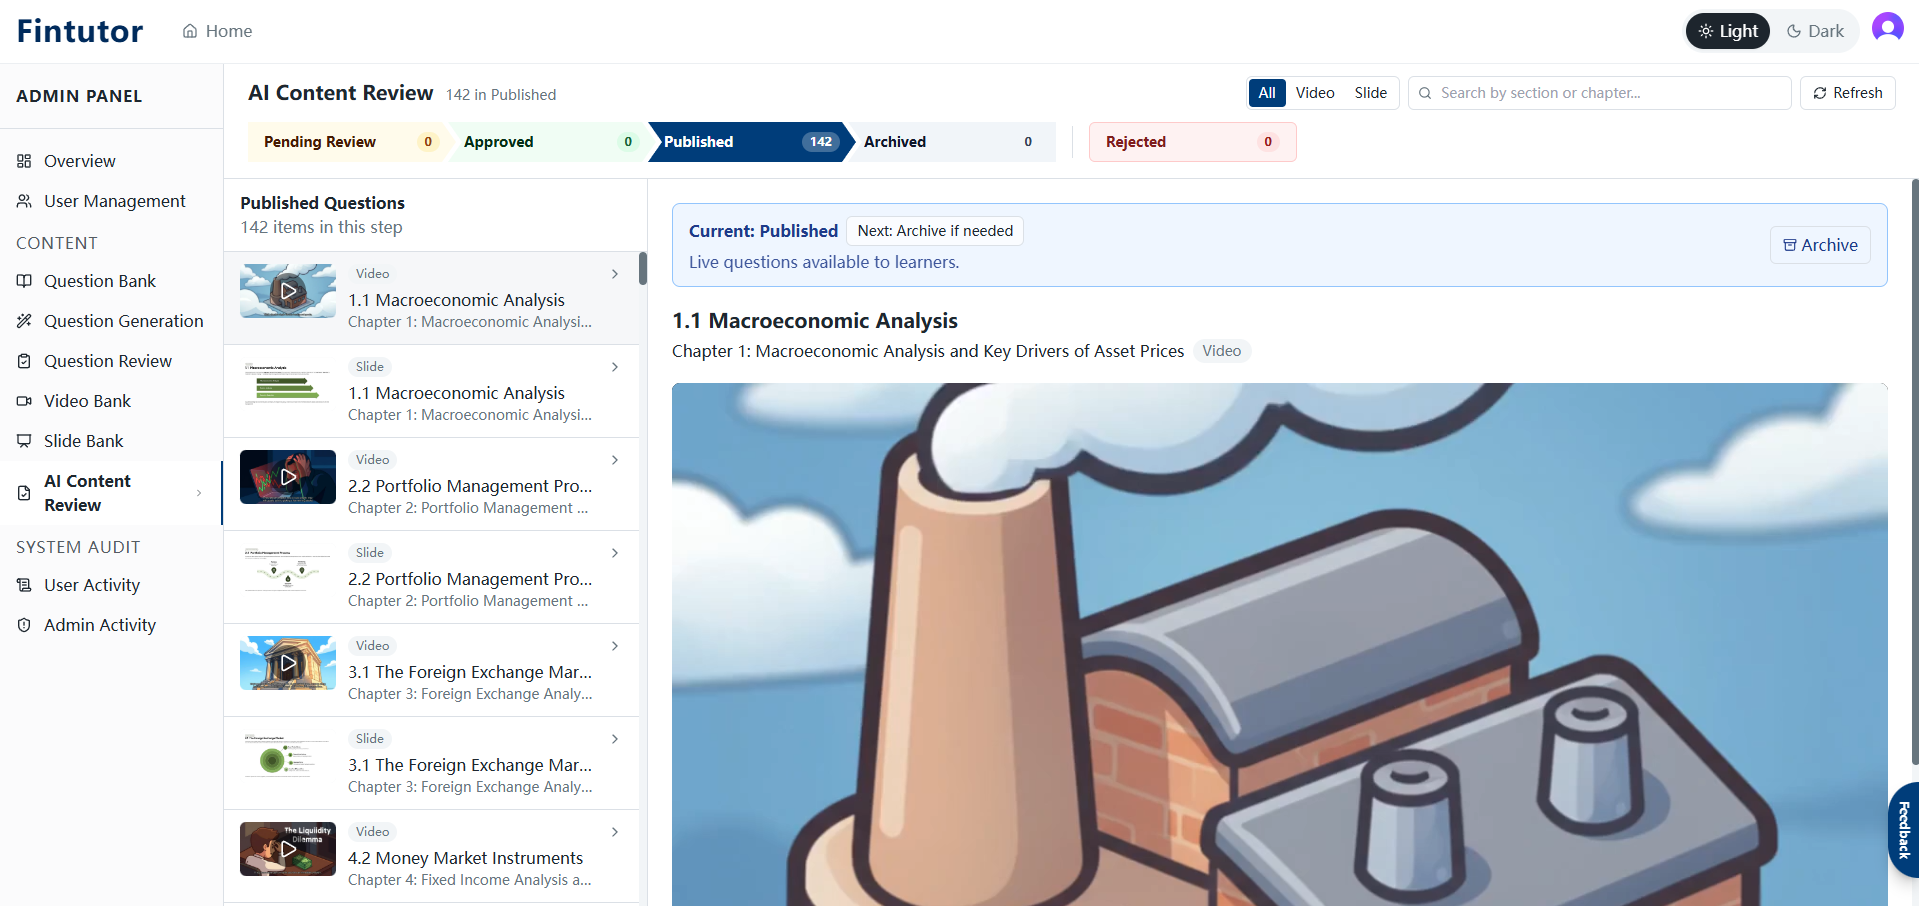Play the 3.1 Foreign Exchange video thumbnail
The height and width of the screenshot is (906, 1919).
click(288, 663)
